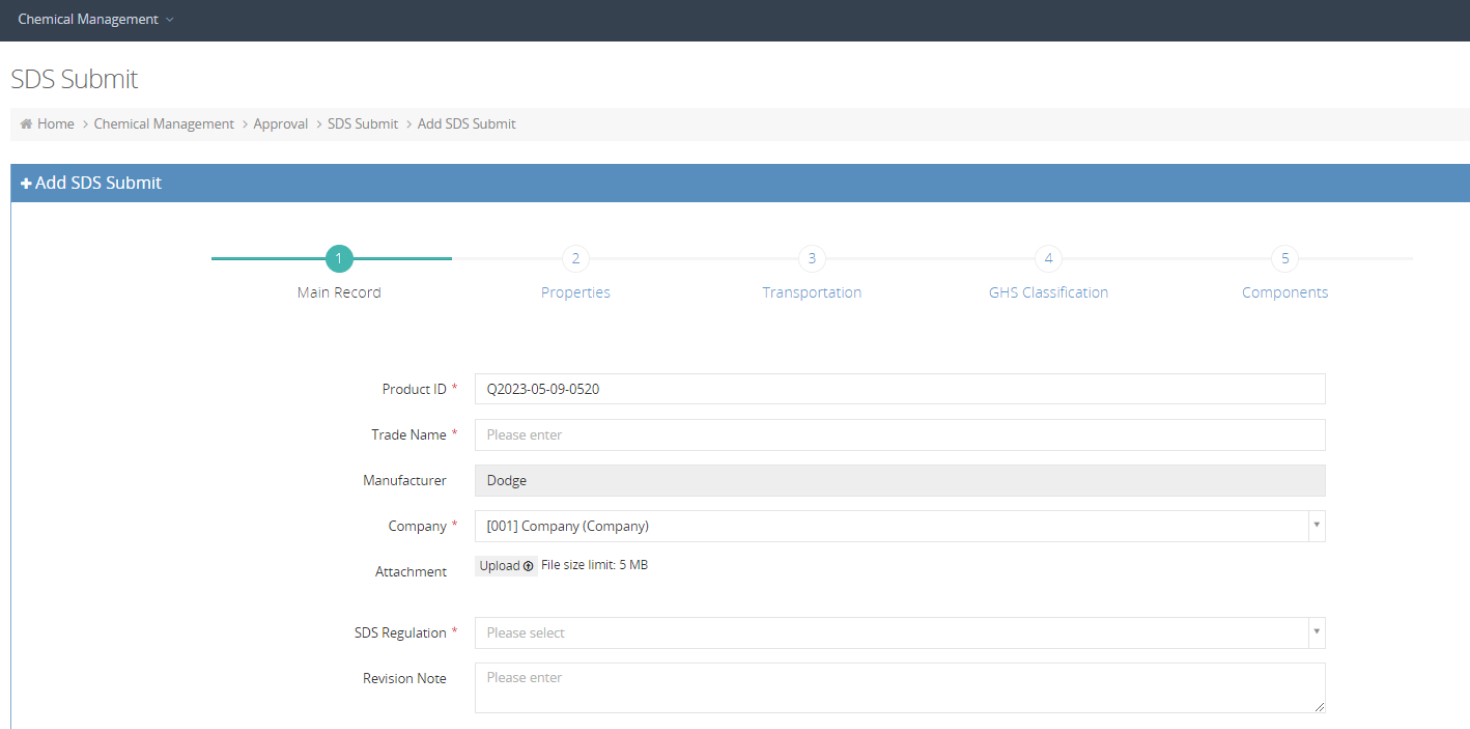This screenshot has height=729, width=1470.
Task: Click the SDS Regulation dropdown arrow
Action: [1317, 633]
